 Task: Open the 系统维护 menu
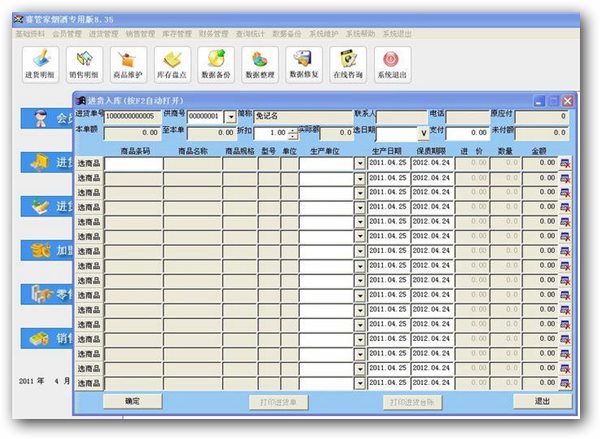(324, 34)
